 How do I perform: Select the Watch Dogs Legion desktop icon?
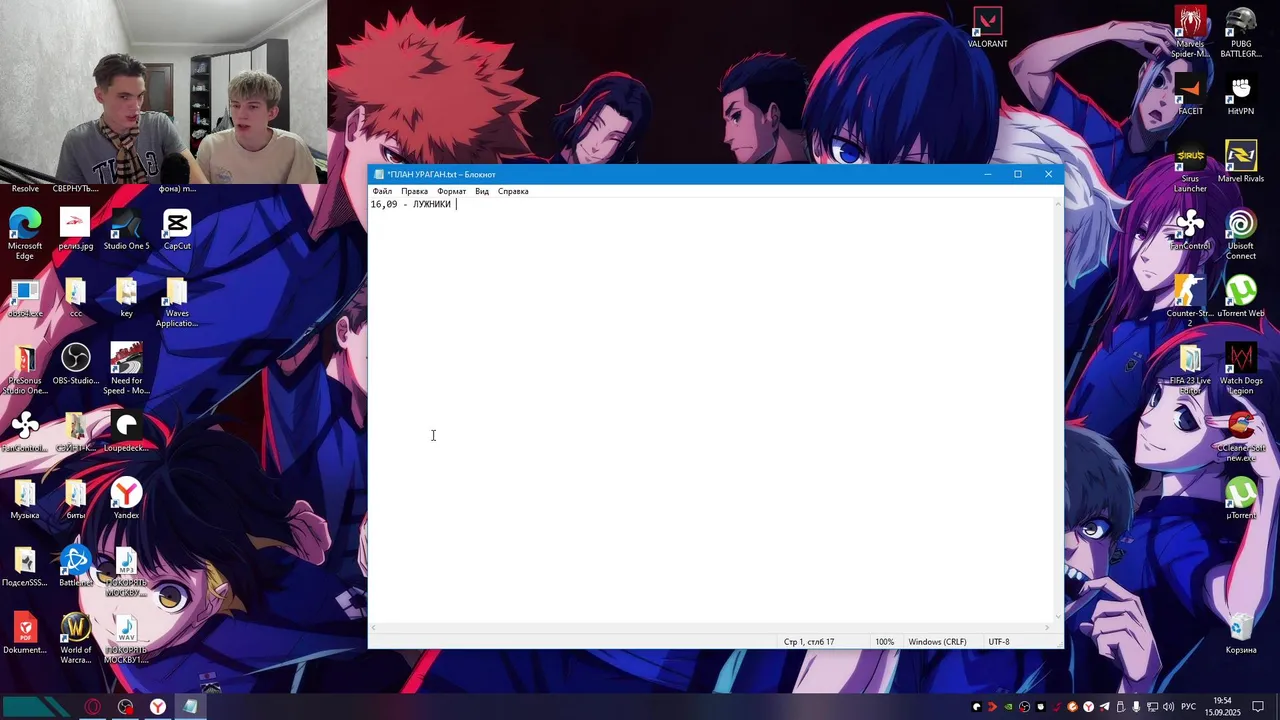[1241, 369]
